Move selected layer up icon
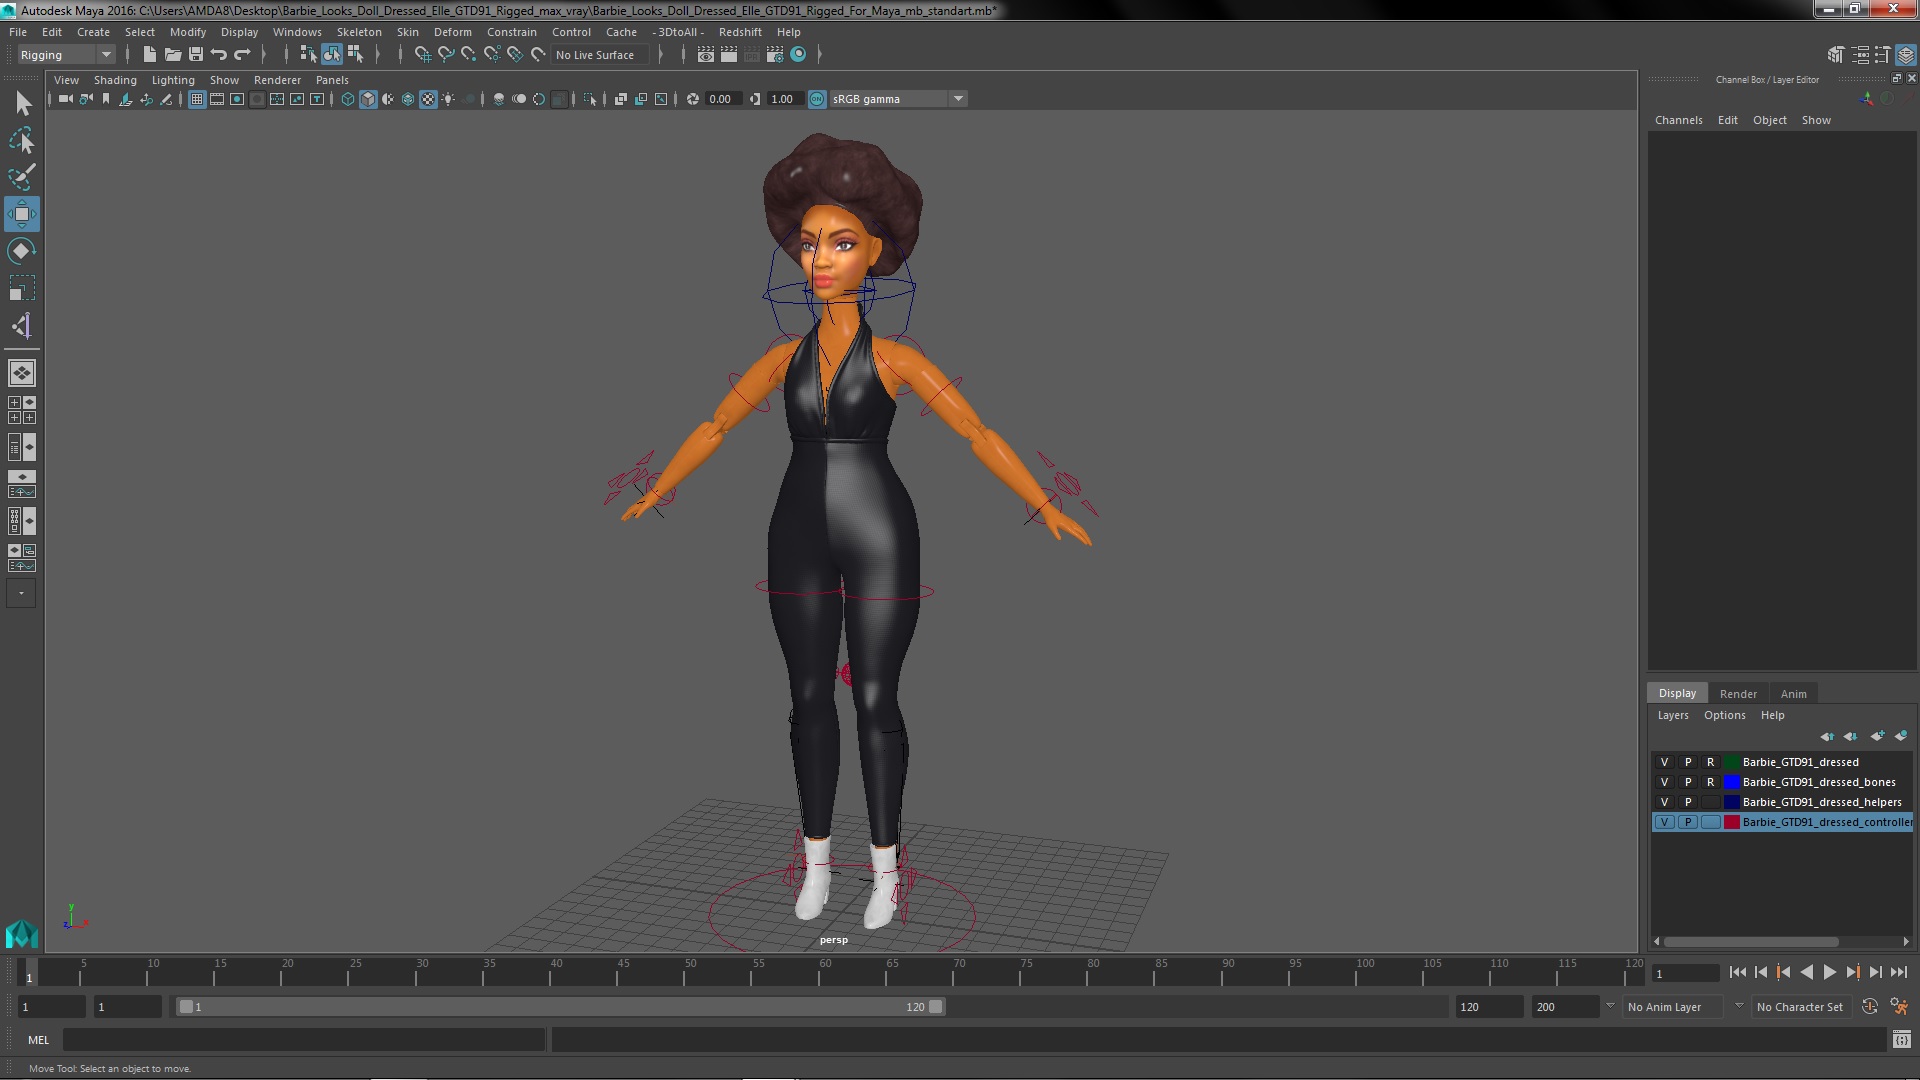1920x1080 pixels. (x=1827, y=737)
